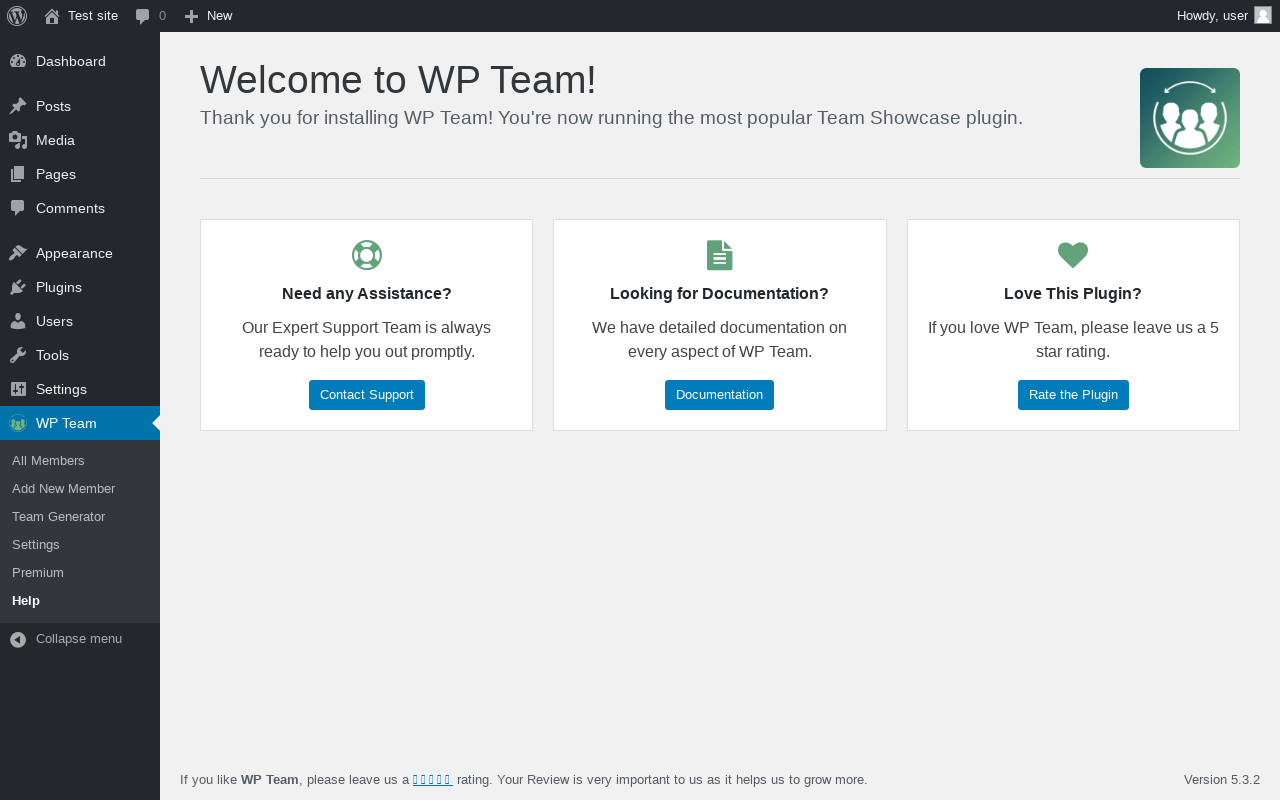The height and width of the screenshot is (800, 1280).
Task: Click the plus icon next to New
Action: (x=192, y=16)
